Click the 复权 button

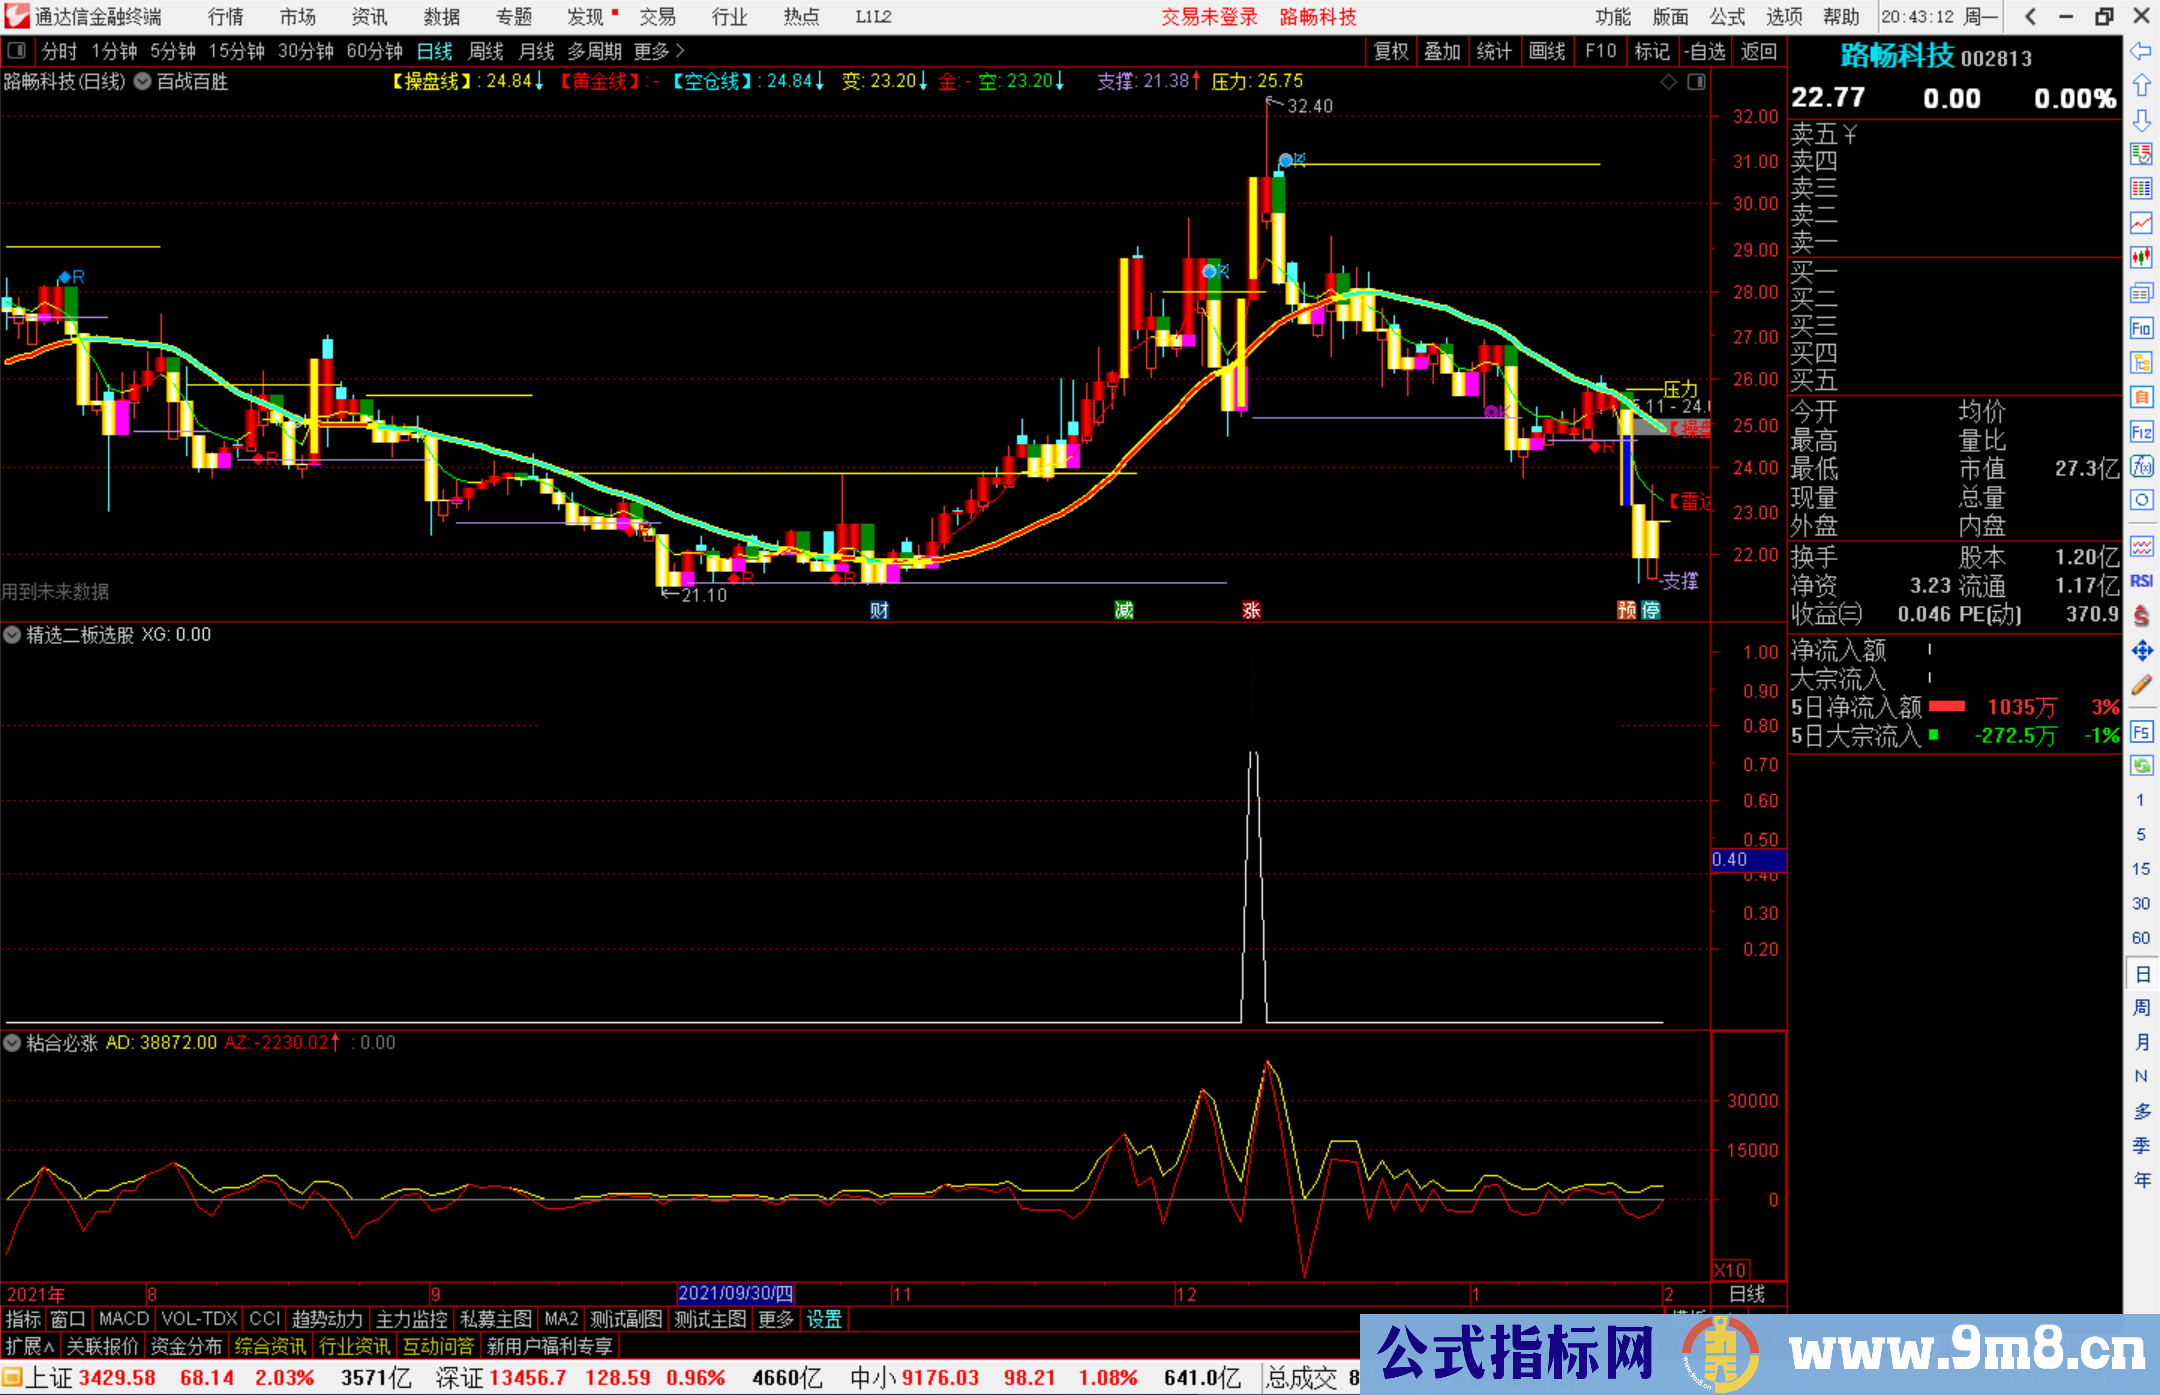click(x=1391, y=51)
